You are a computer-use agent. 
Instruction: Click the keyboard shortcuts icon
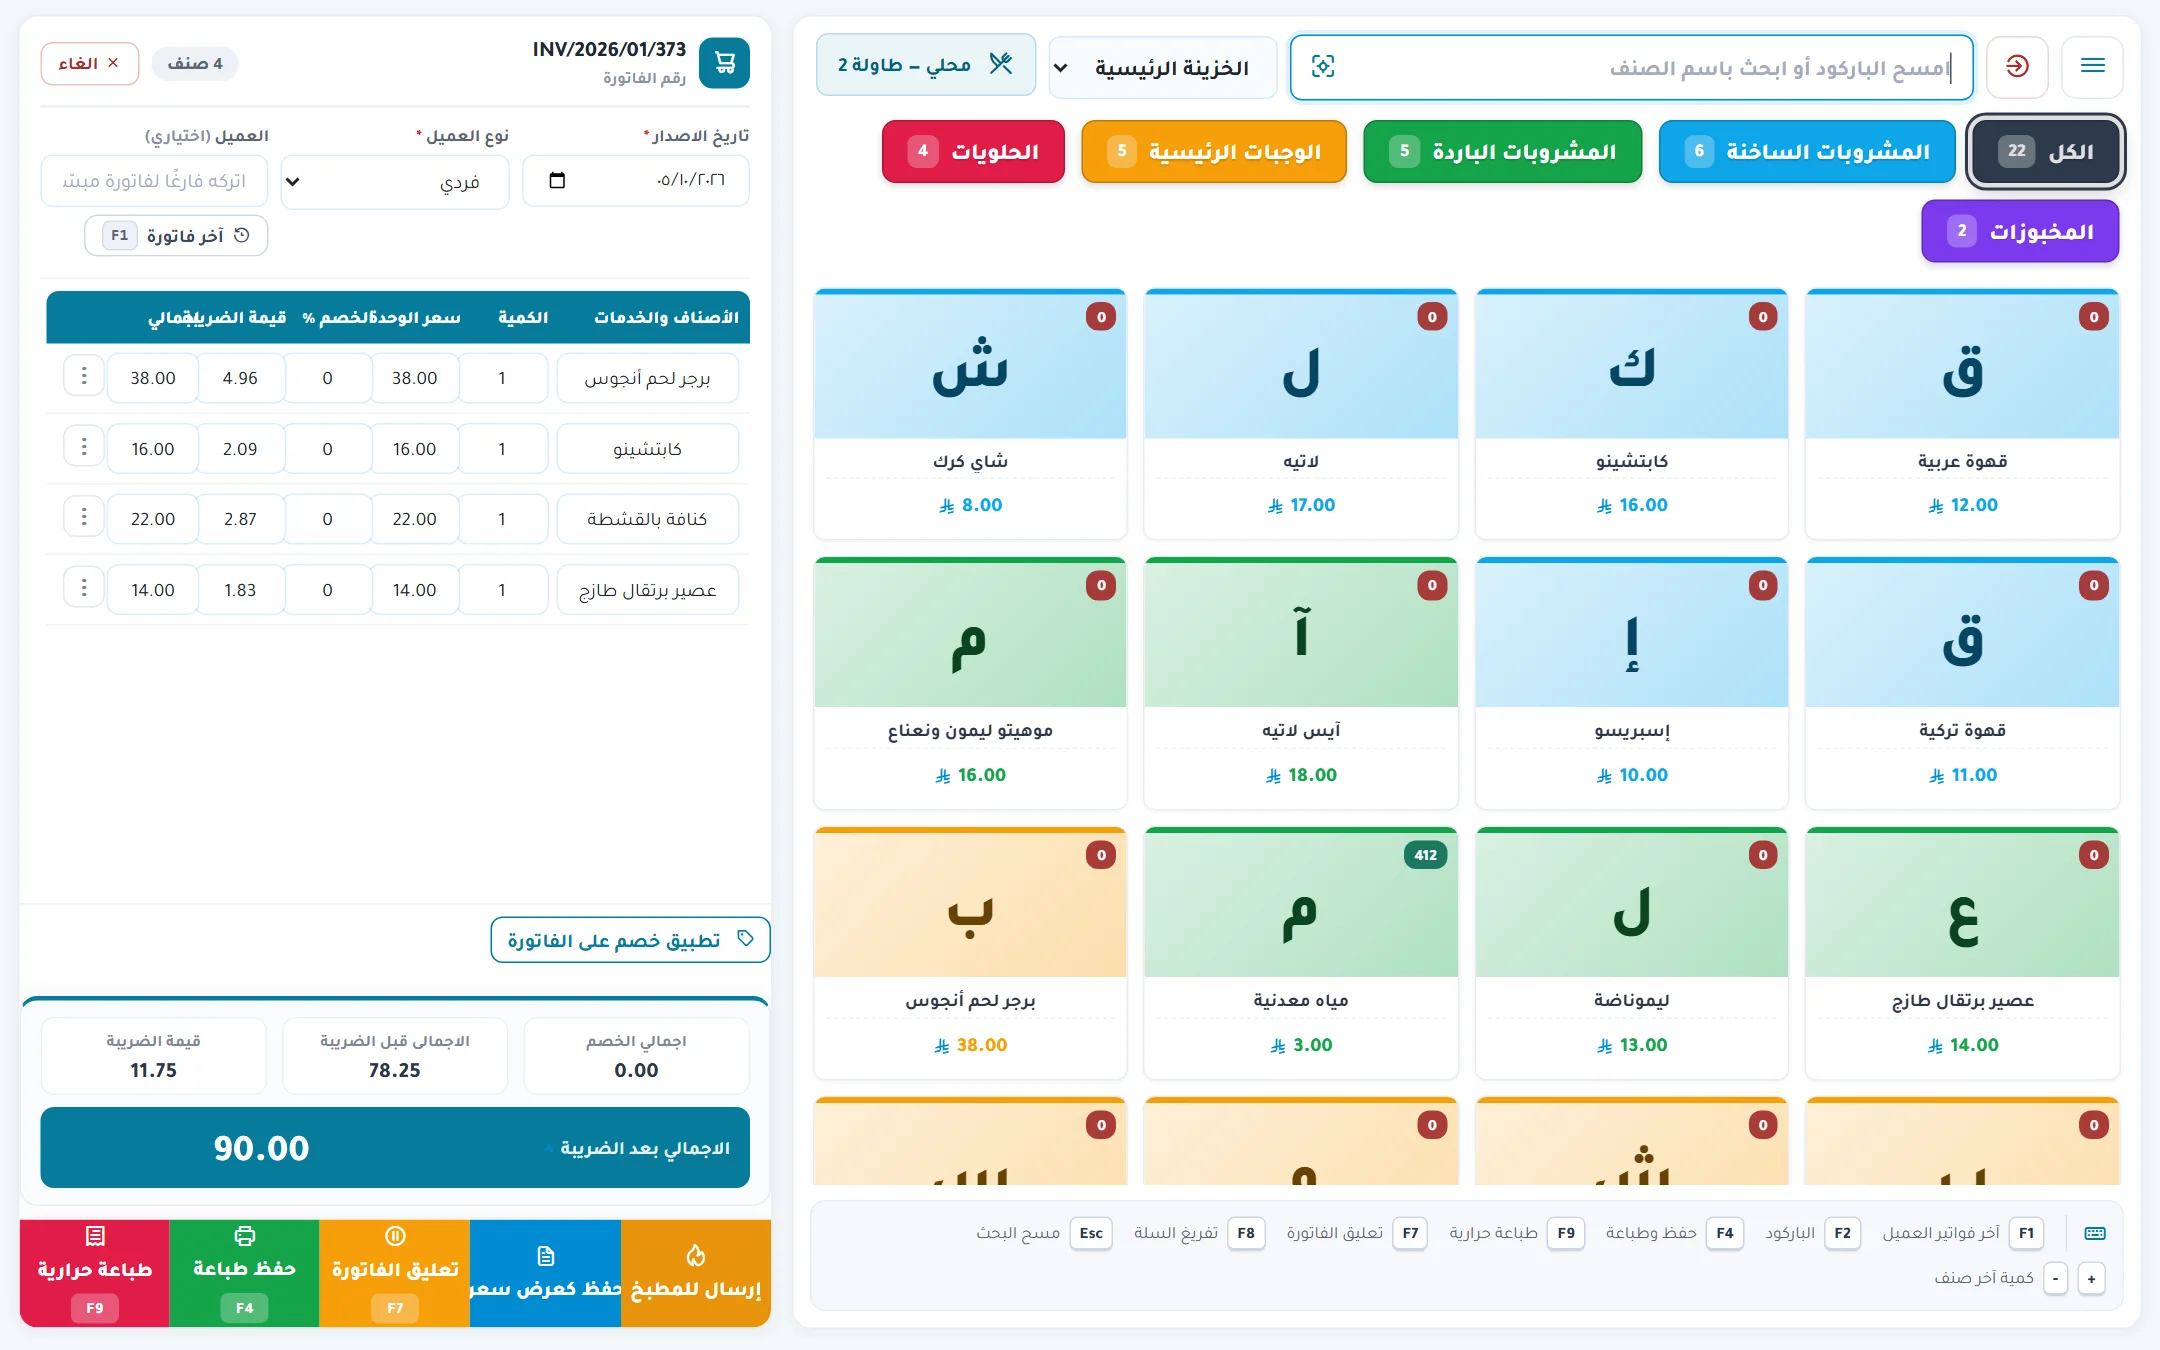[x=2094, y=1233]
